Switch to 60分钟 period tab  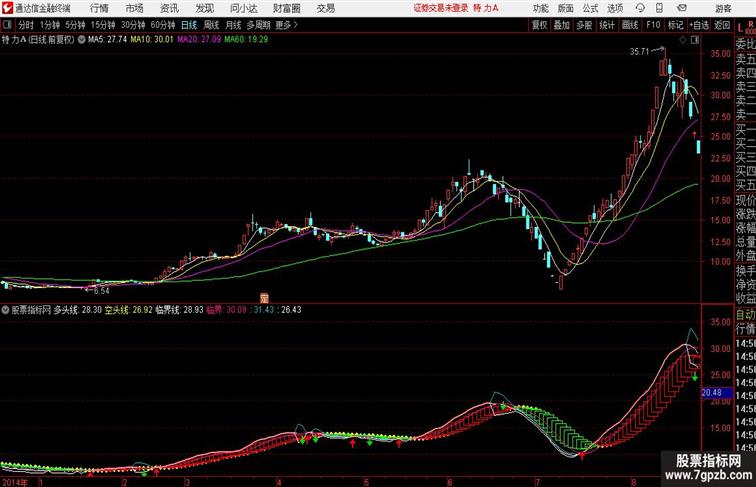[x=163, y=25]
